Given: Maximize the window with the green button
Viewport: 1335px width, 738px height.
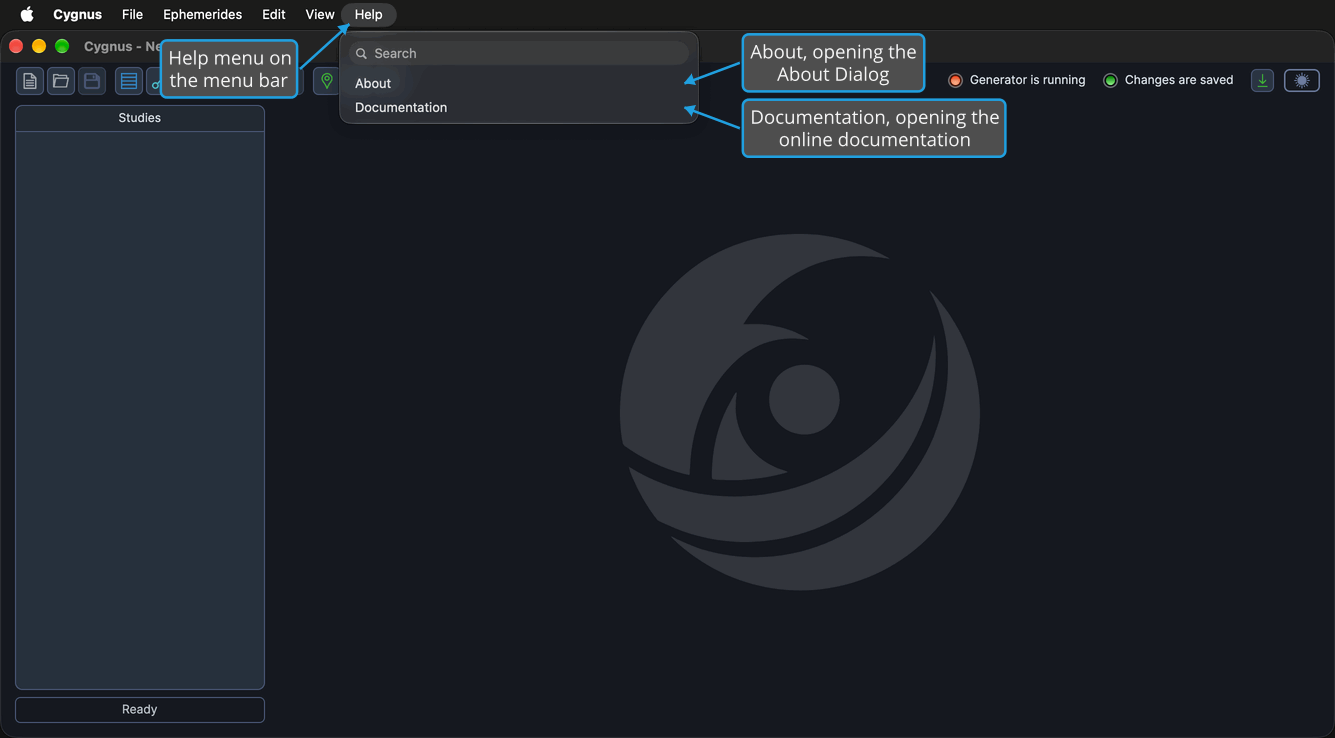Looking at the screenshot, I should 62,46.
